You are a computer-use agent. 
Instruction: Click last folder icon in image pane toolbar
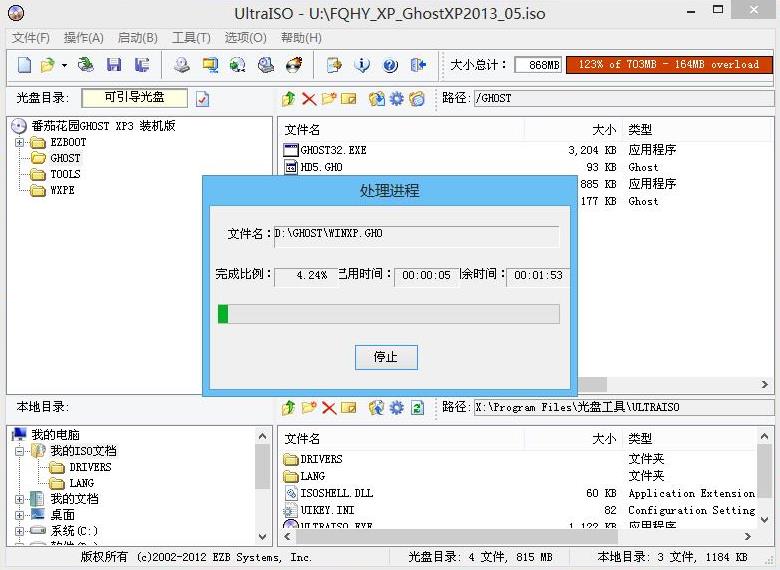click(417, 98)
